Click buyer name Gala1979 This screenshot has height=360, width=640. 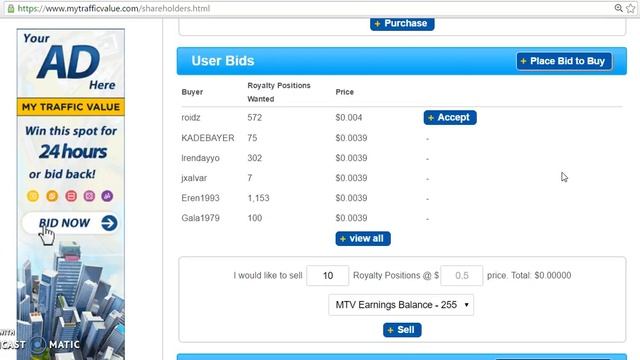[x=200, y=218]
